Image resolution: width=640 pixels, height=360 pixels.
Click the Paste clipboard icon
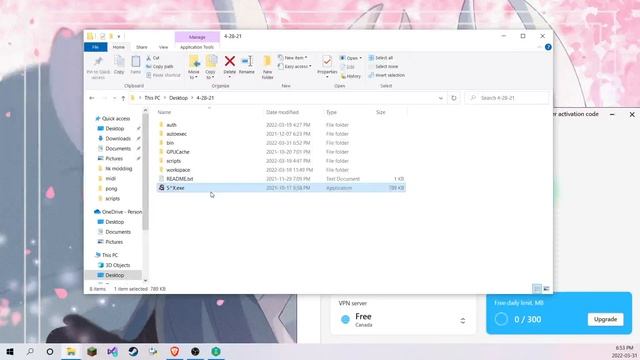click(x=136, y=62)
